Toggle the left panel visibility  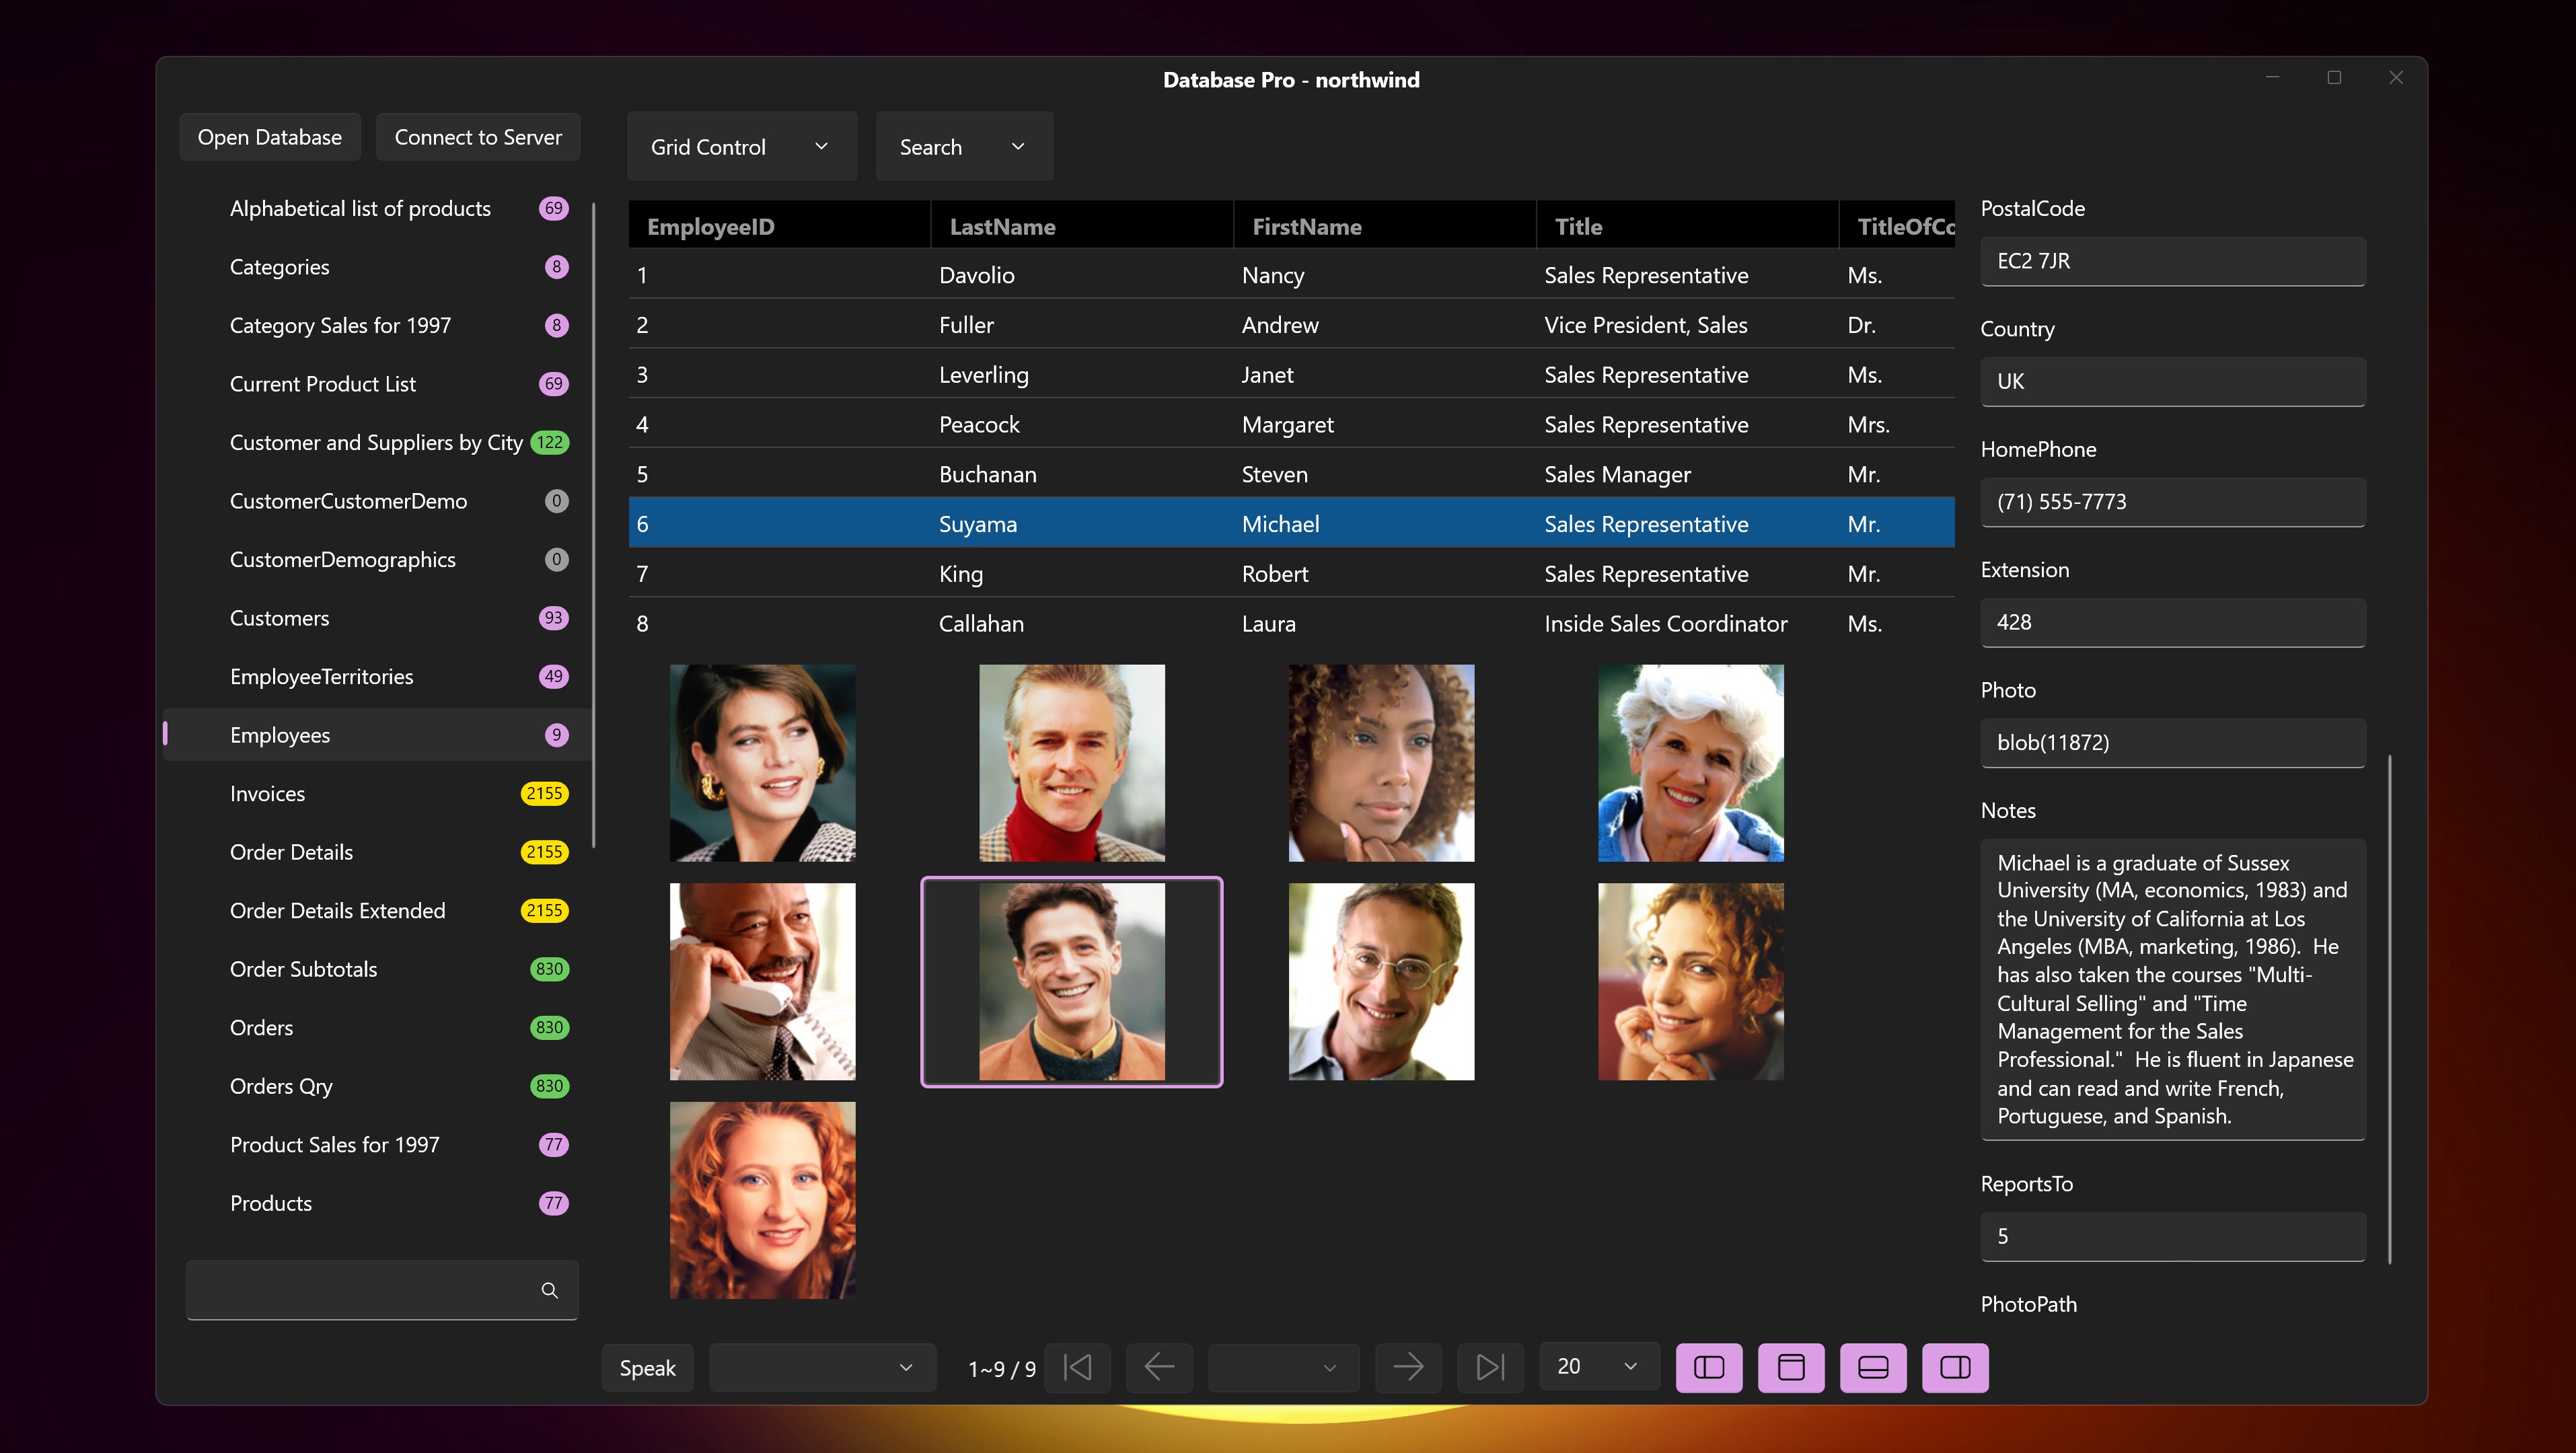tap(1709, 1367)
